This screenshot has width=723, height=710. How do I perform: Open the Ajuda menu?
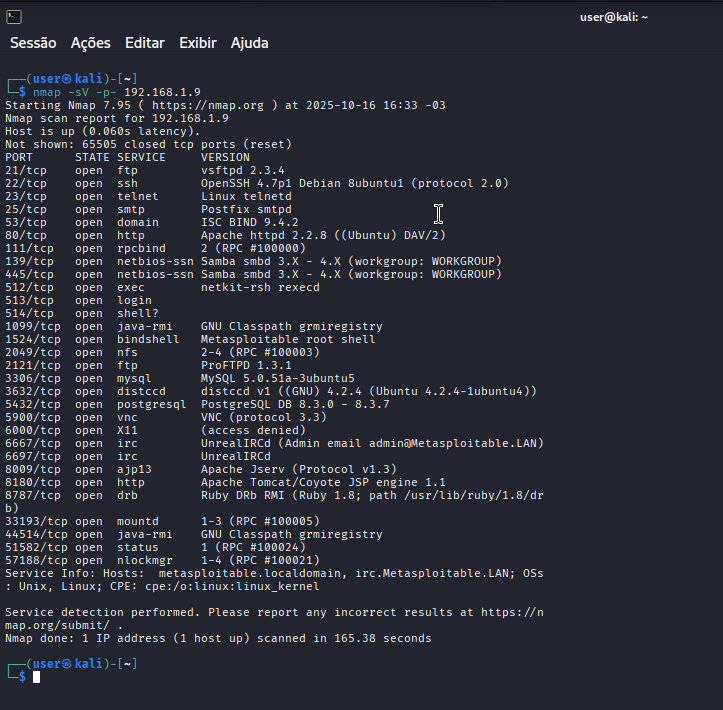(x=249, y=43)
